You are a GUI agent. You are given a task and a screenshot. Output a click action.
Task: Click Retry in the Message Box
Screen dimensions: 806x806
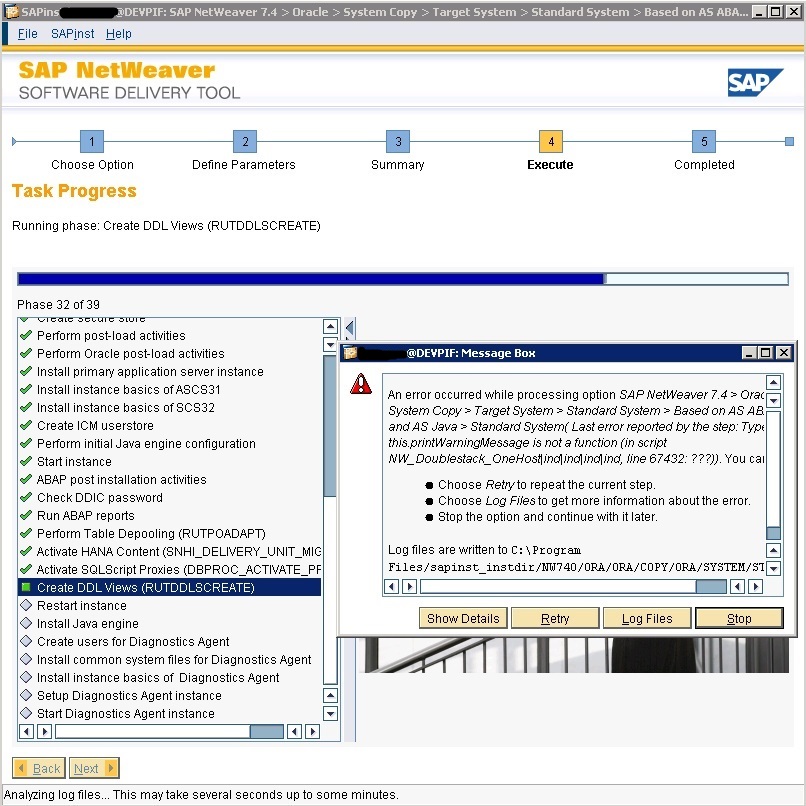click(555, 618)
